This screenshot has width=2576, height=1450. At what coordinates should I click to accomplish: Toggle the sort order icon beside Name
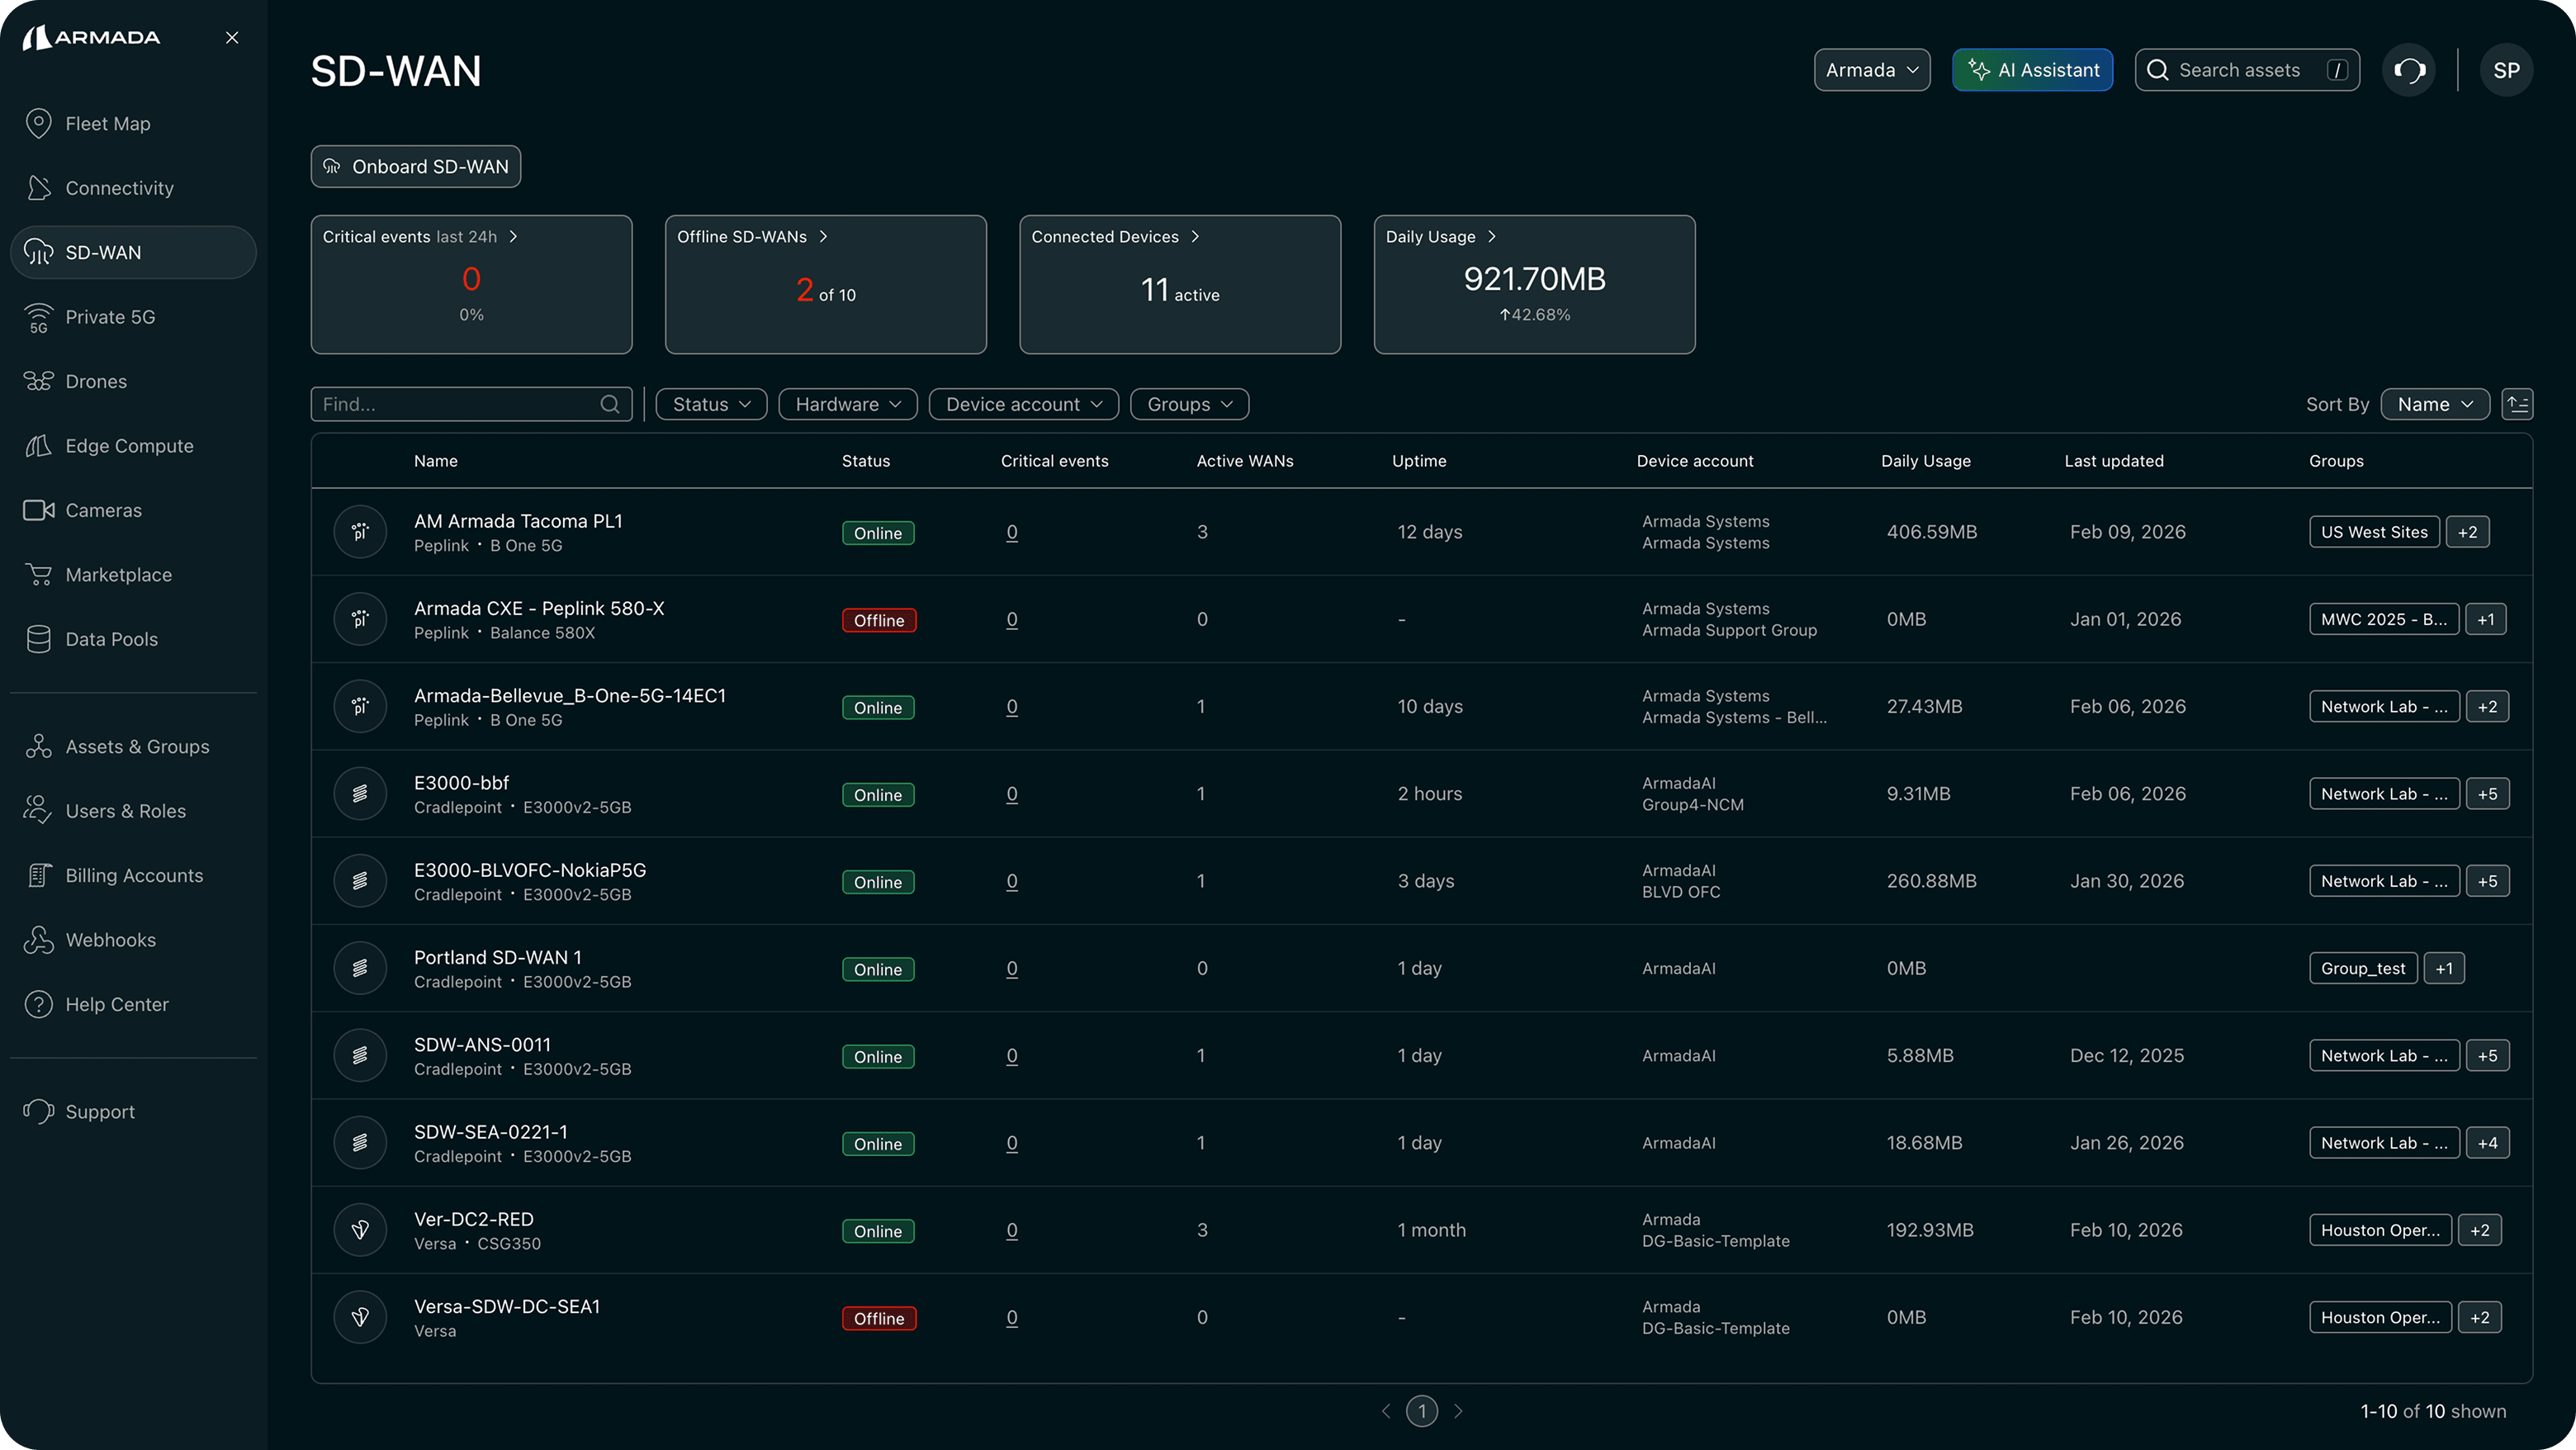coord(2517,404)
